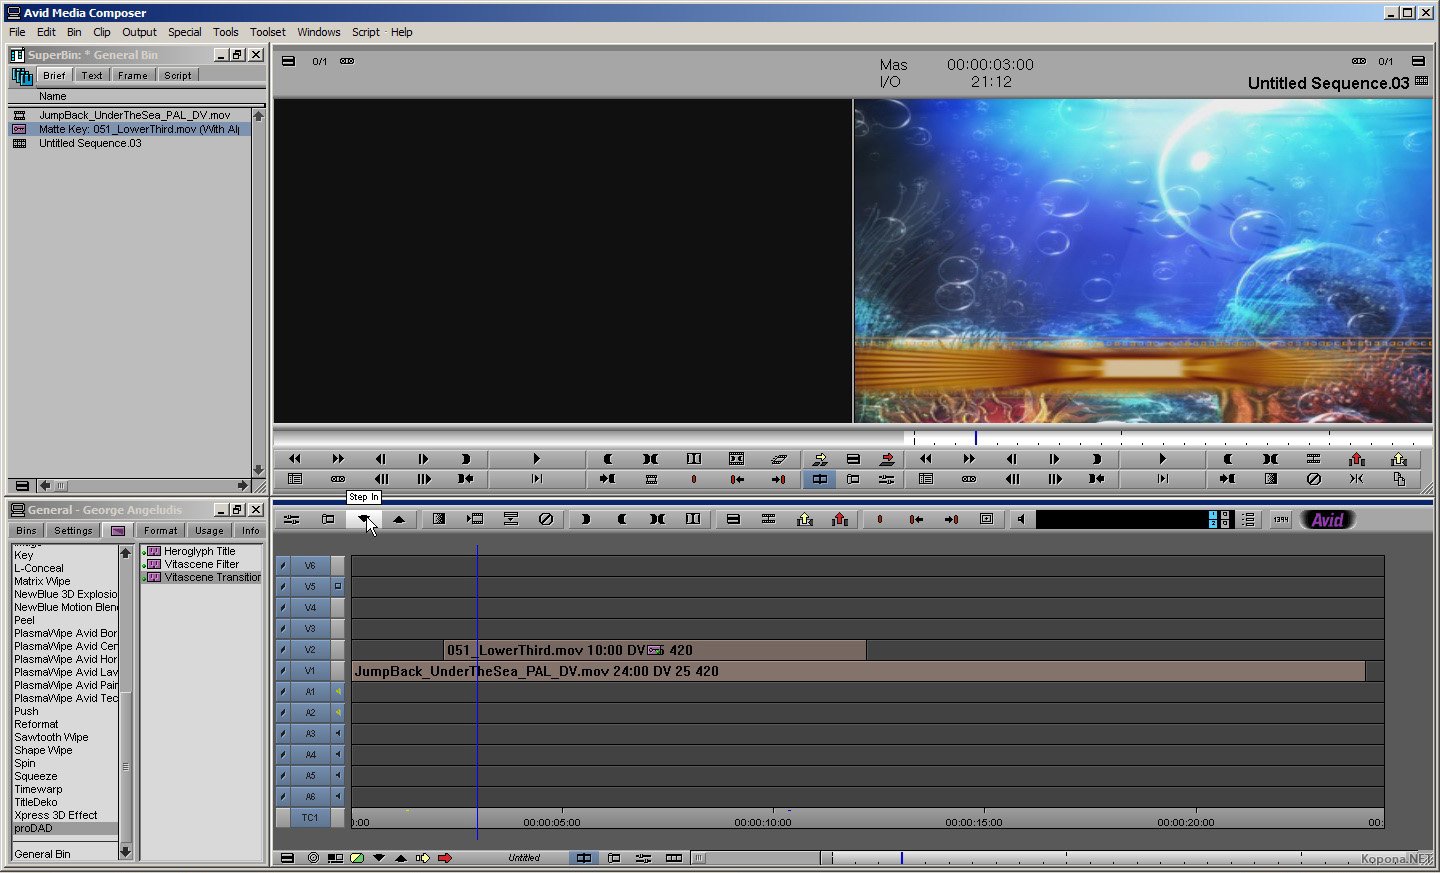
Task: Select Vitascene Filter effect
Action: point(201,564)
